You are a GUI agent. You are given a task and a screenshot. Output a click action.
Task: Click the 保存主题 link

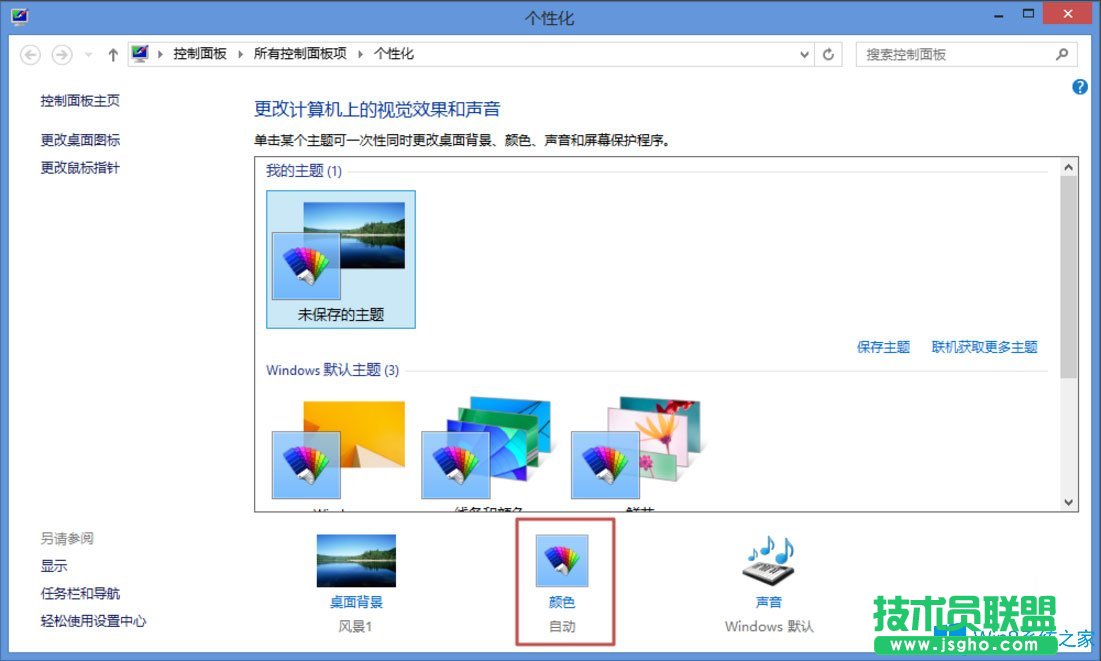point(882,347)
